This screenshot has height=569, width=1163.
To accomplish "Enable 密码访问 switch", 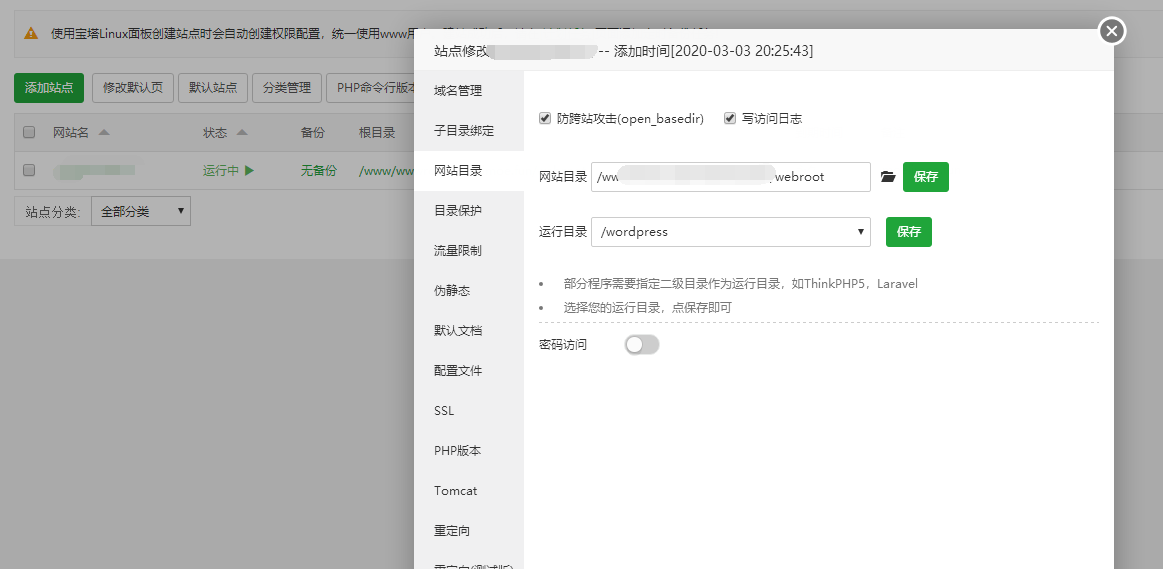I will tap(642, 344).
